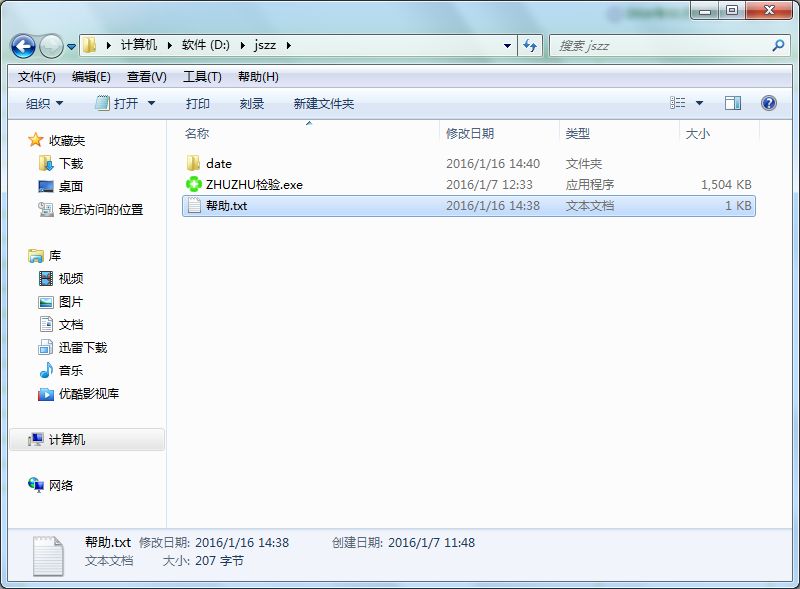Open the 工具 menu
Screen dimensions: 800x589
tap(198, 76)
